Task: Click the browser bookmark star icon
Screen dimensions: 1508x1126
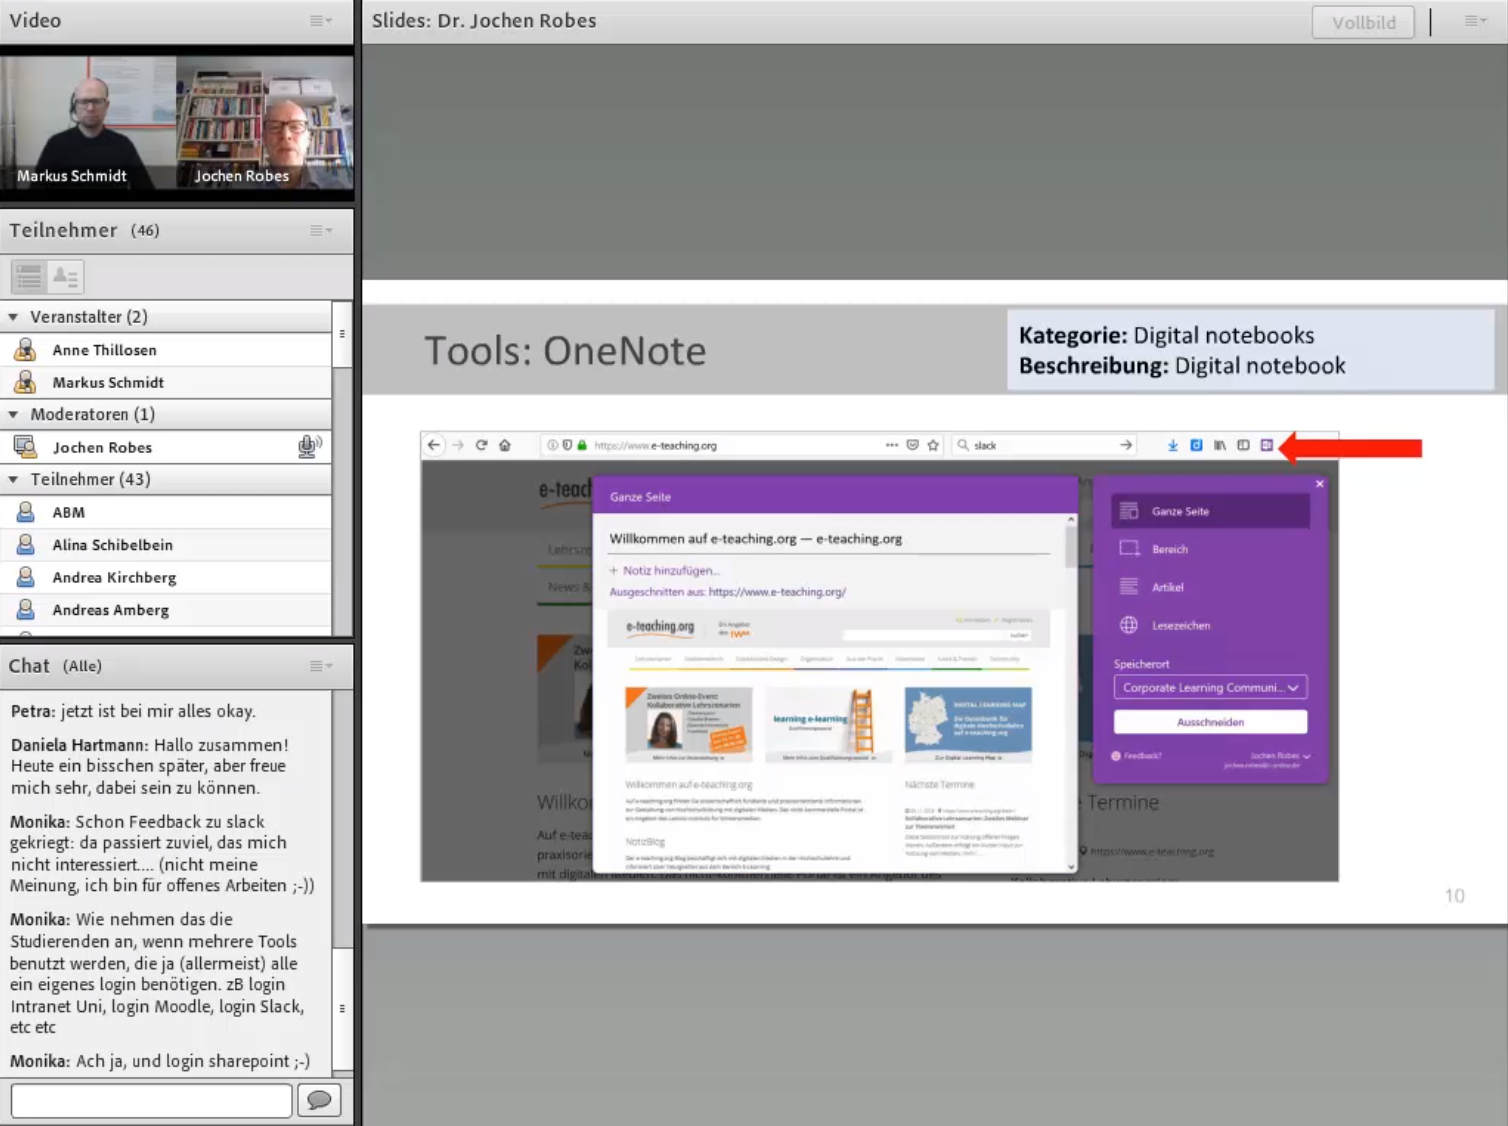Action: (933, 445)
